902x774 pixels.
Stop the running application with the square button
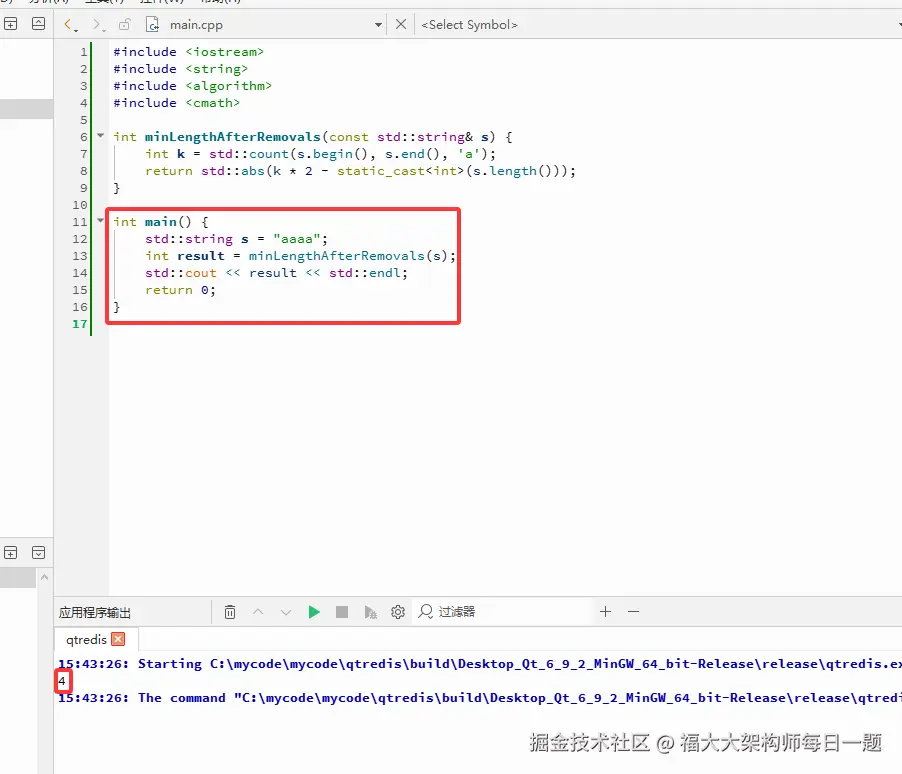[x=342, y=612]
